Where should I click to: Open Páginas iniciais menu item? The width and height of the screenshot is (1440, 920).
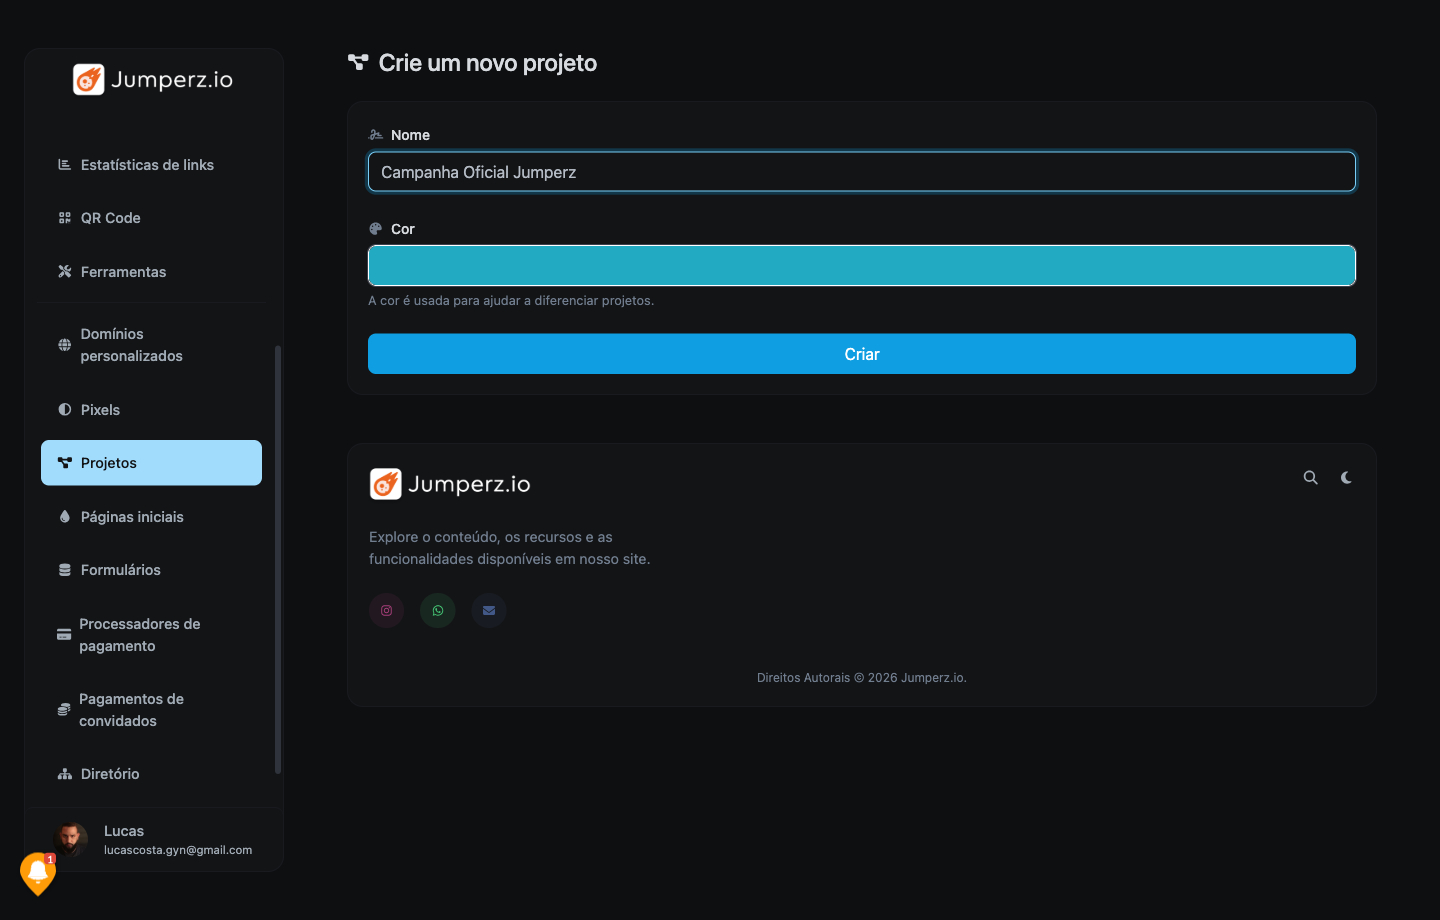pyautogui.click(x=151, y=516)
